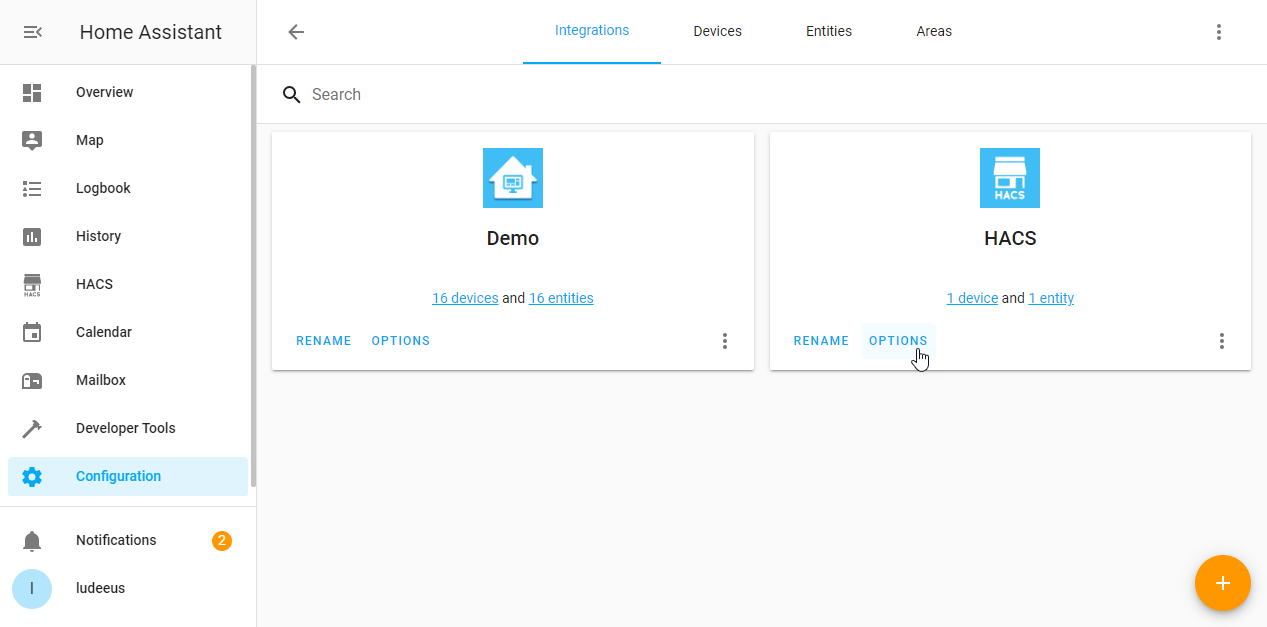
Task: Select the Map icon in sidebar
Action: [x=32, y=141]
